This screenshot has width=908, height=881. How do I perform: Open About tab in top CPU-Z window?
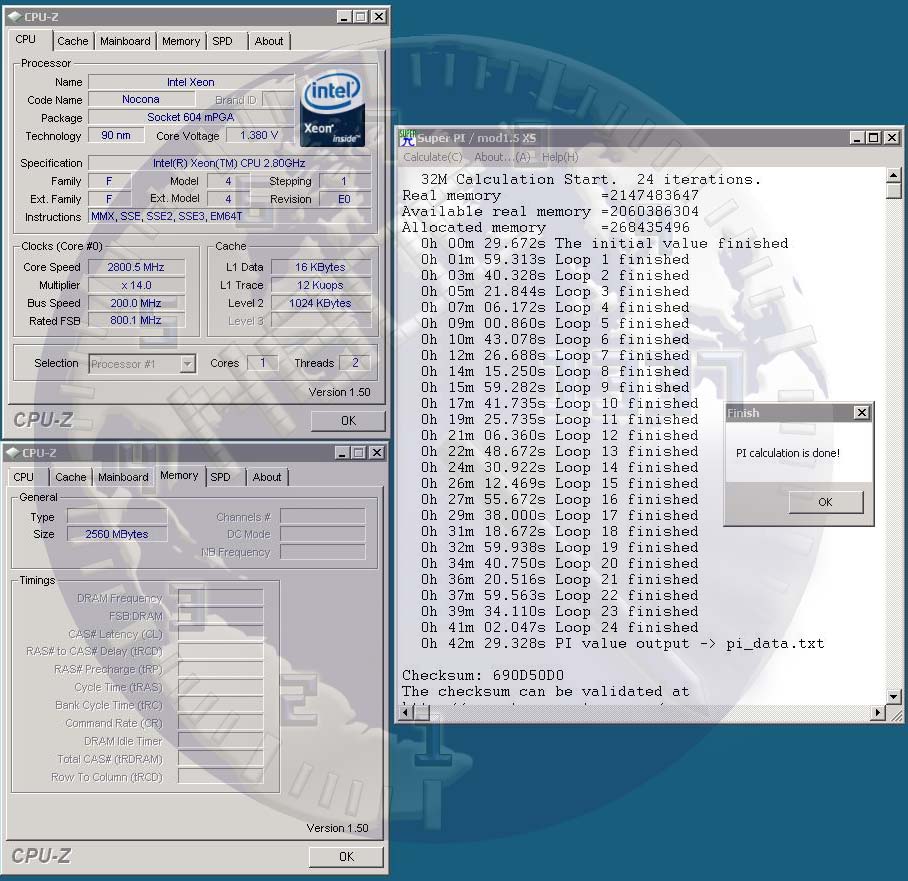click(269, 41)
